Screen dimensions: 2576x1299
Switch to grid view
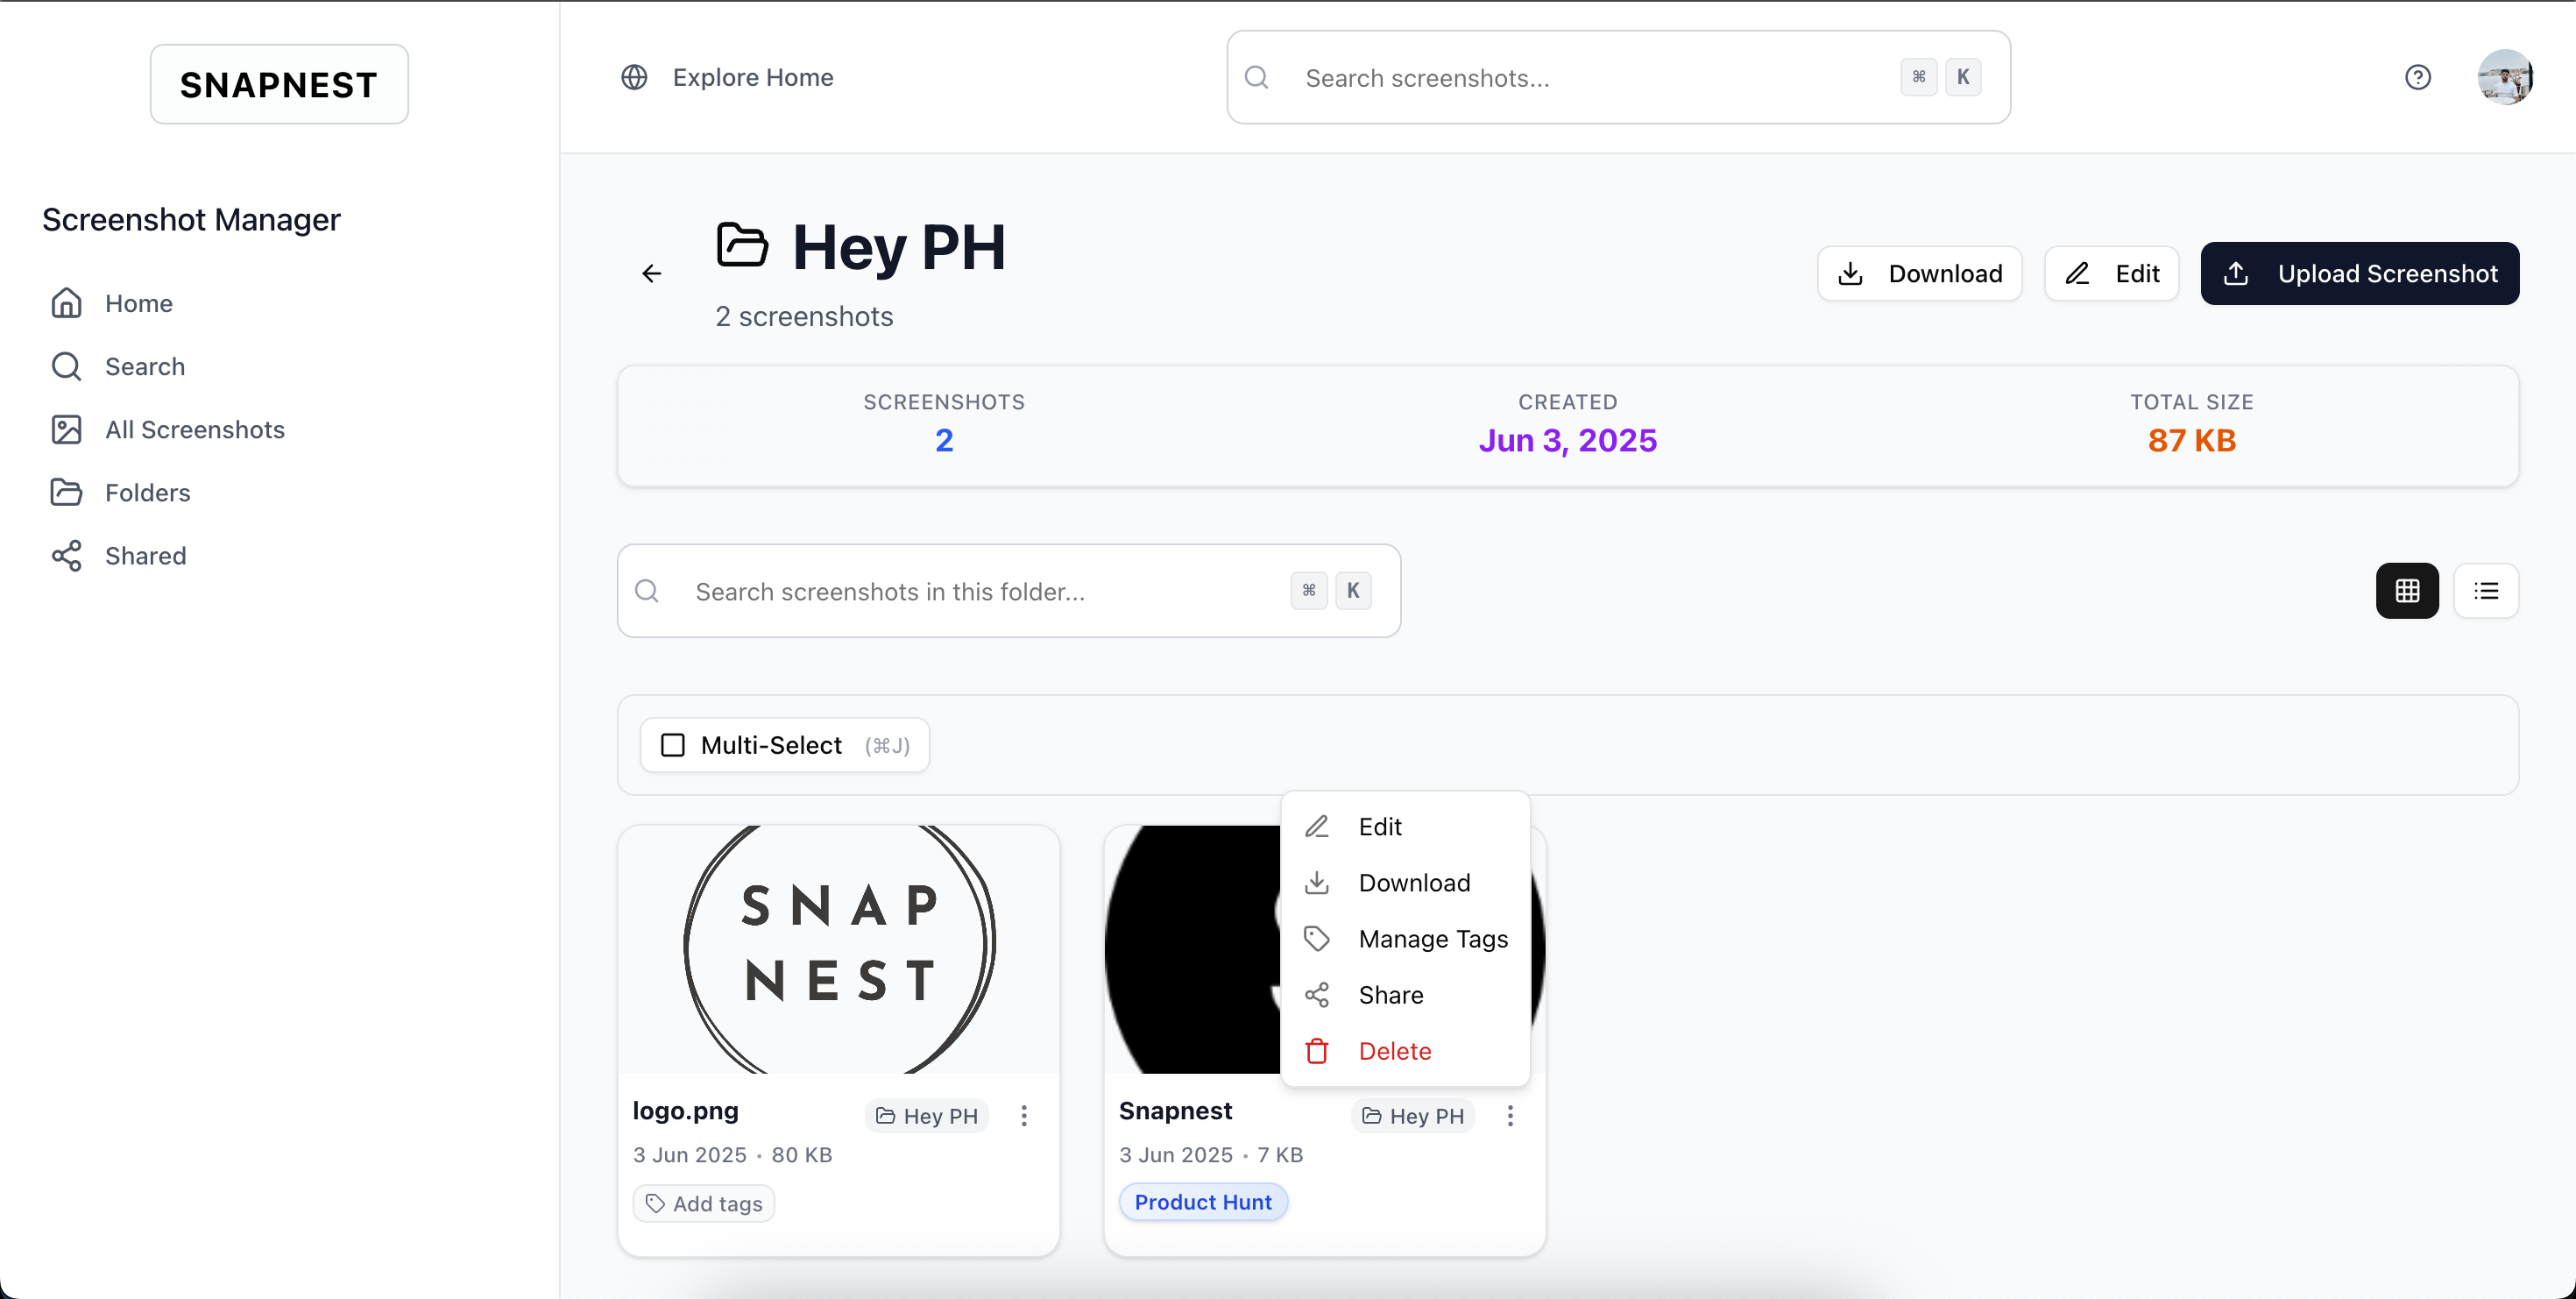tap(2407, 590)
